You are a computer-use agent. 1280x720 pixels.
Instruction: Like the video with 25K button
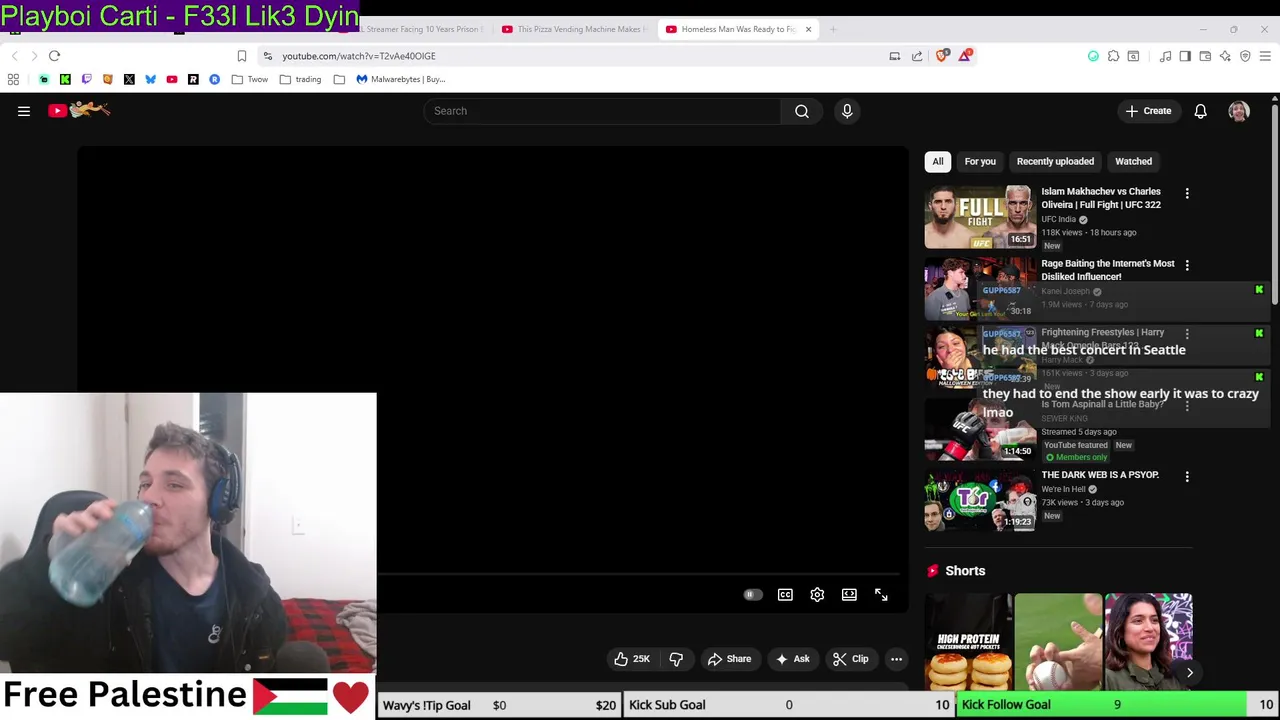632,659
